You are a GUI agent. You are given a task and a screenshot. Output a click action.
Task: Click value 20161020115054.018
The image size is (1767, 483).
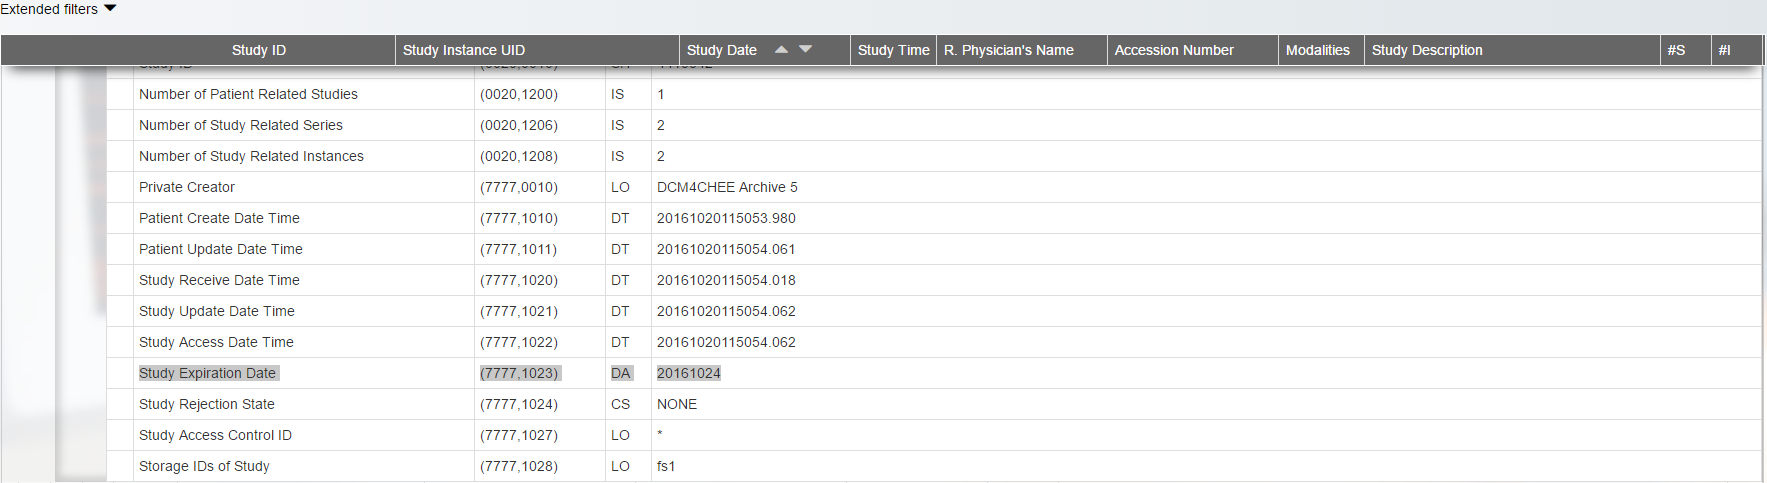[726, 280]
